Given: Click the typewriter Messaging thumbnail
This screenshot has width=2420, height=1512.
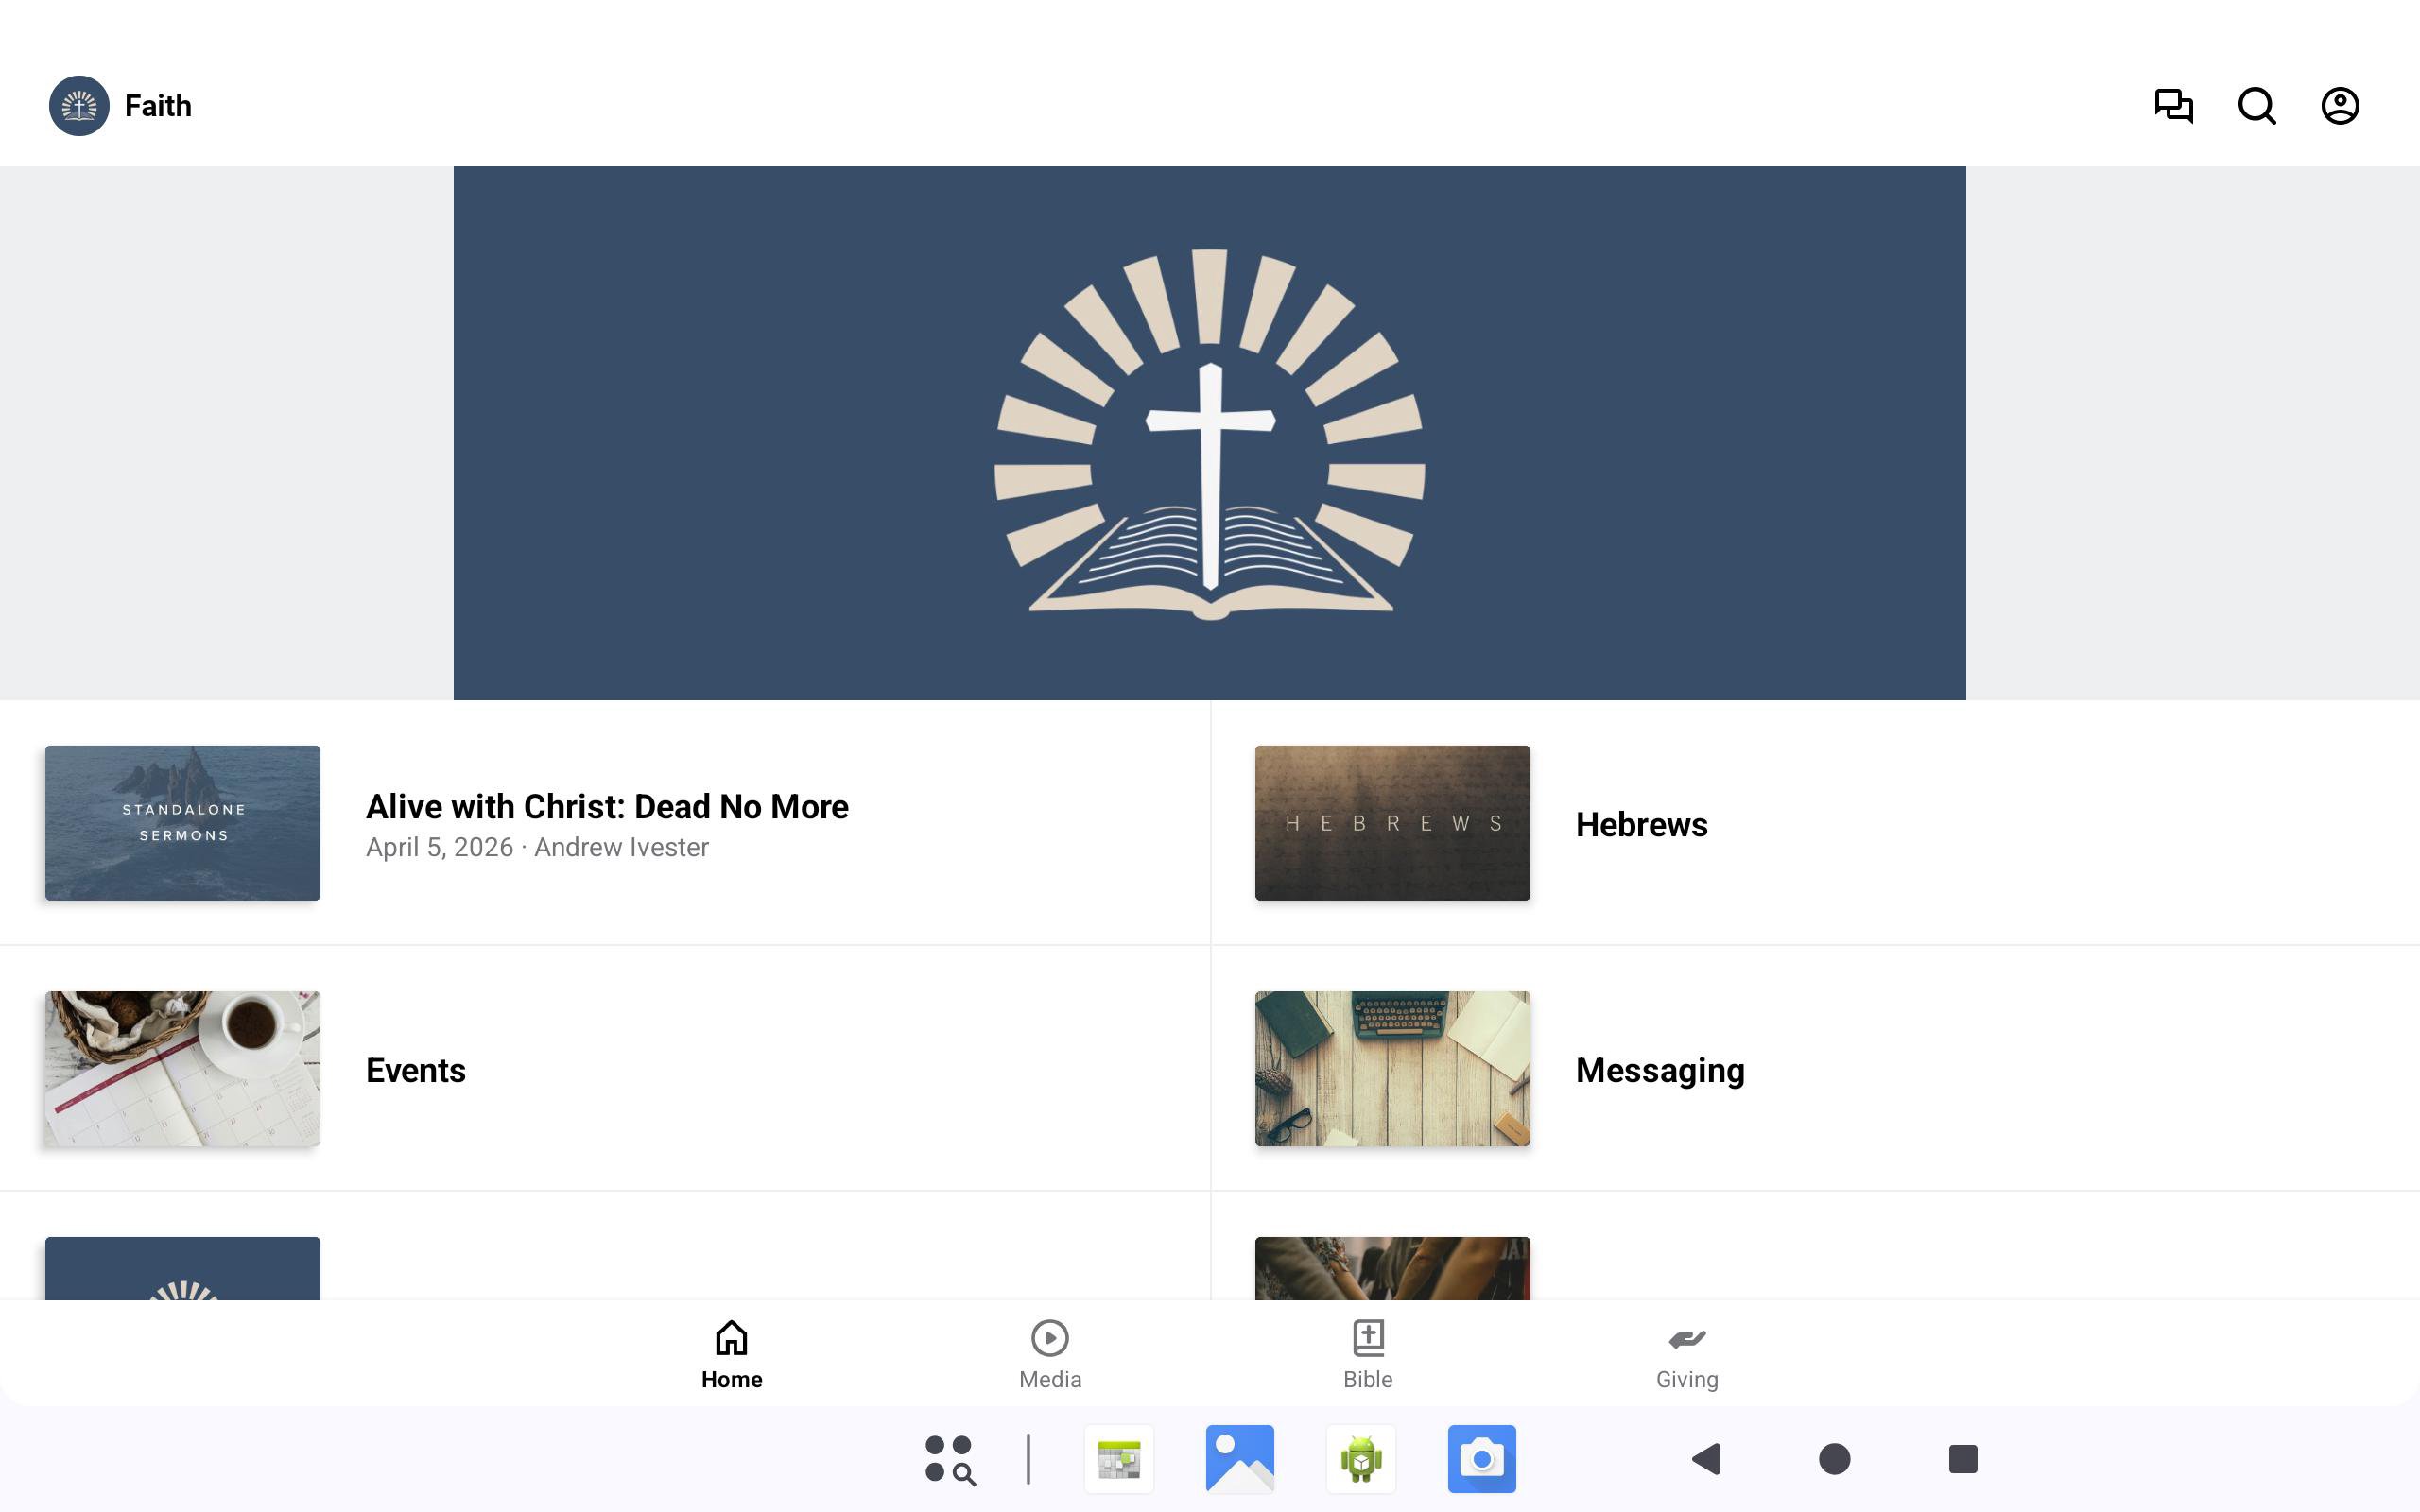Looking at the screenshot, I should pyautogui.click(x=1392, y=1068).
